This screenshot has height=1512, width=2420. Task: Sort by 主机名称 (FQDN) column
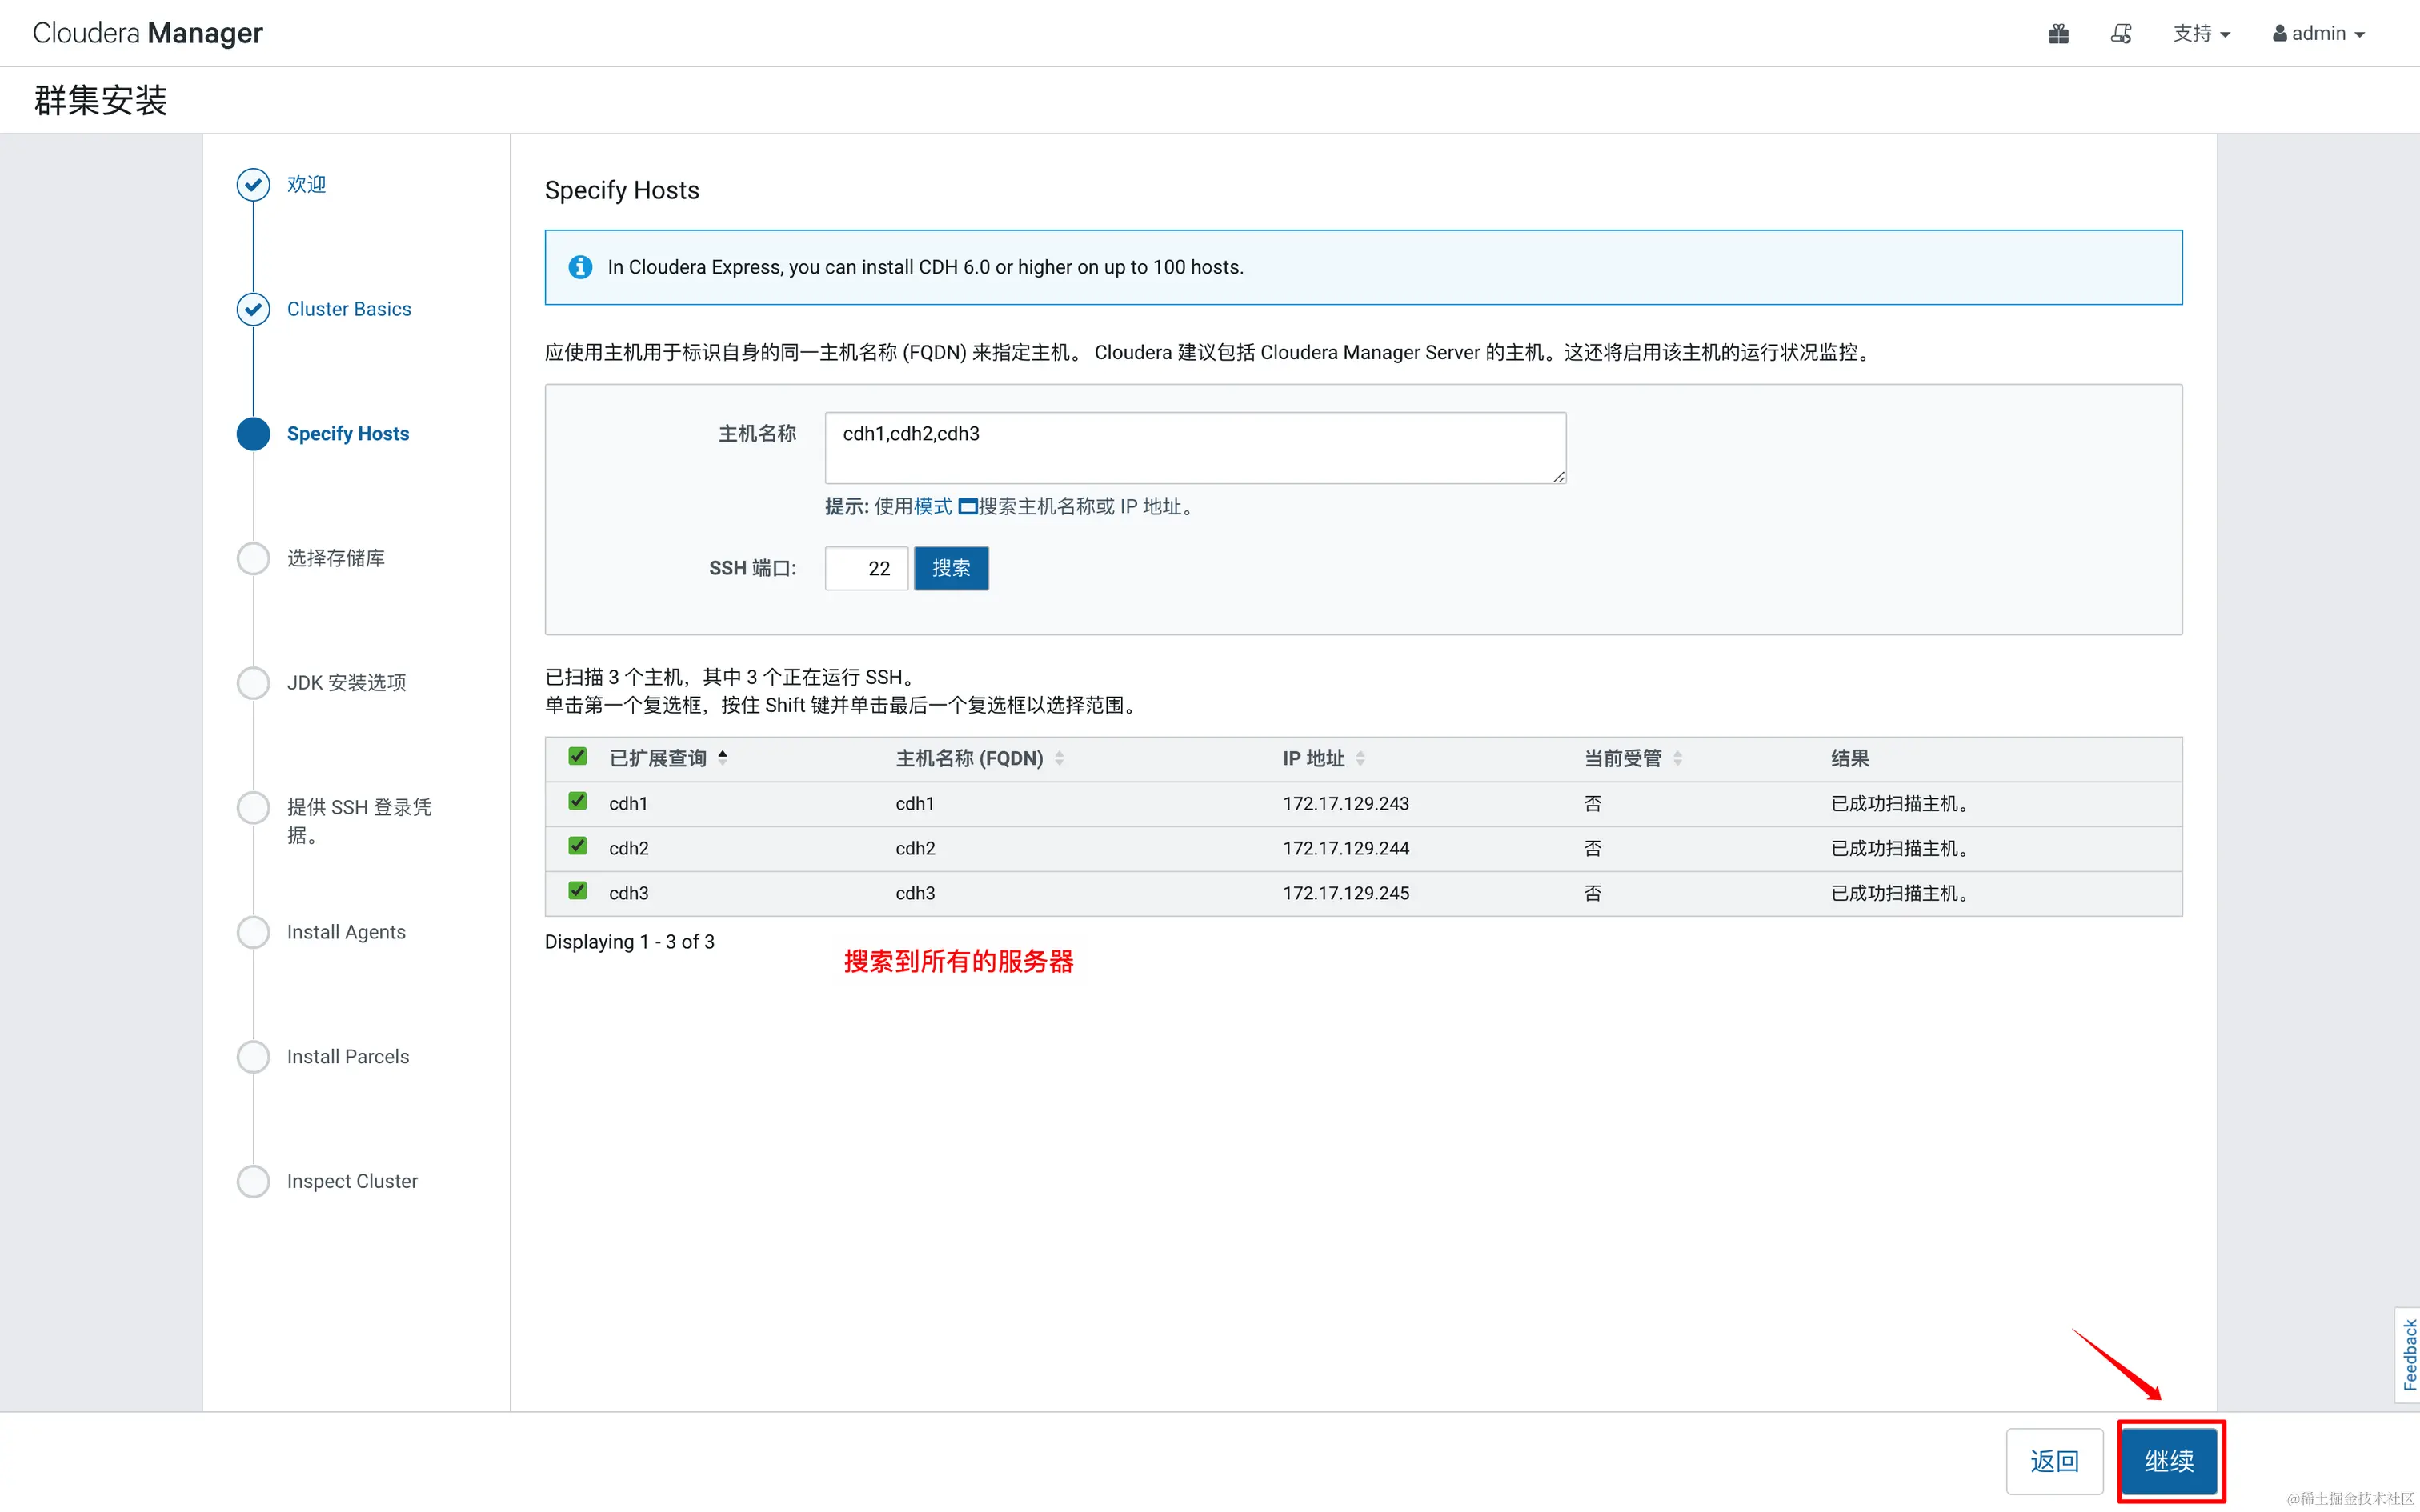click(x=979, y=758)
